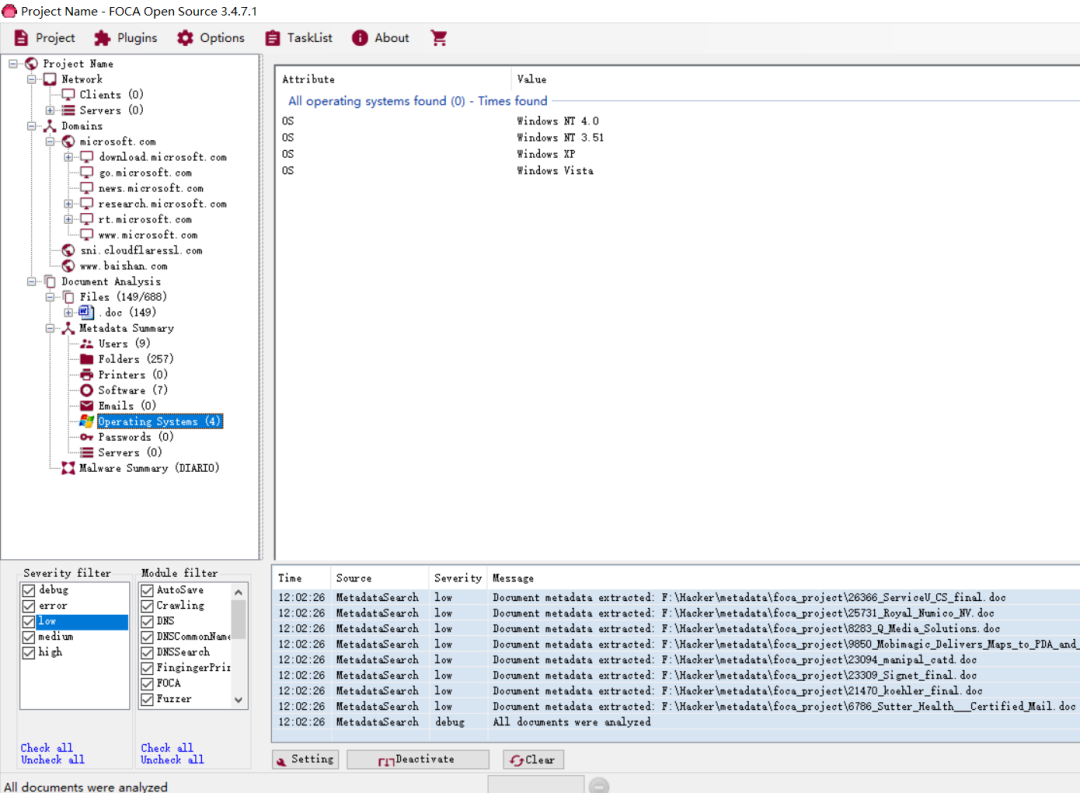The width and height of the screenshot is (1080, 793).
Task: Click the Passwords key icon
Action: [87, 437]
